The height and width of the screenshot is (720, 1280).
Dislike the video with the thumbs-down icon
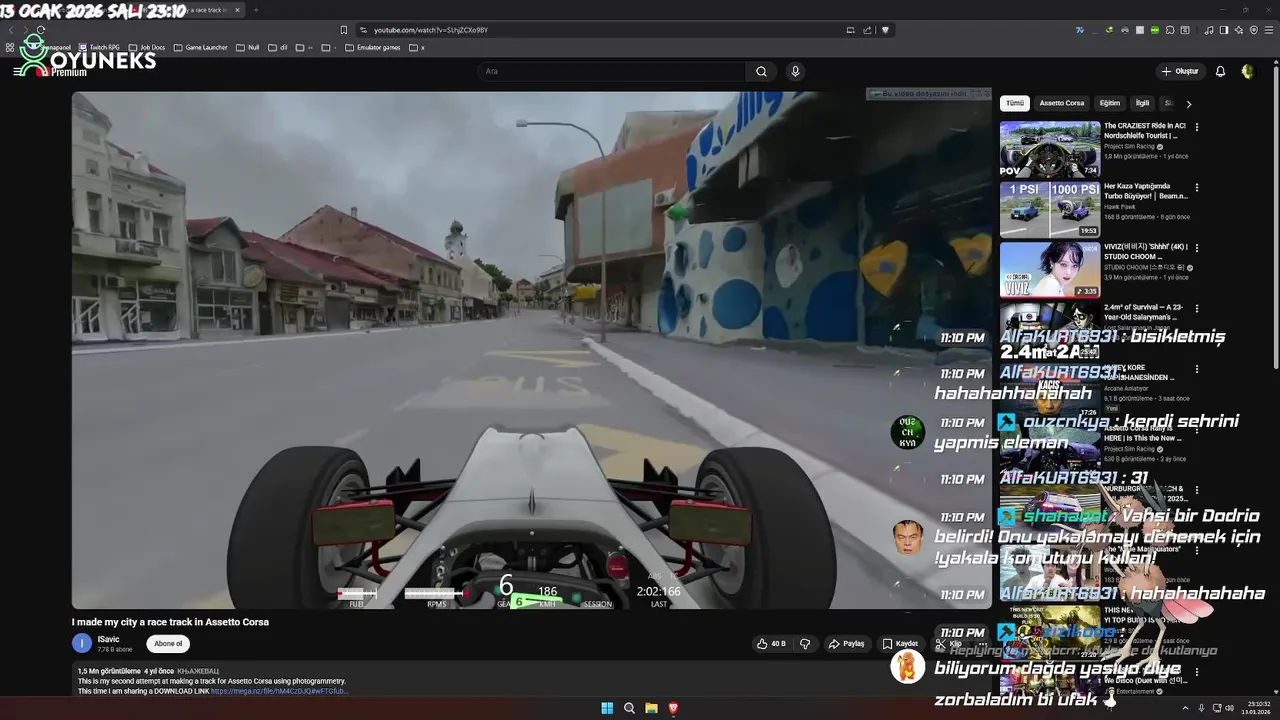click(805, 644)
